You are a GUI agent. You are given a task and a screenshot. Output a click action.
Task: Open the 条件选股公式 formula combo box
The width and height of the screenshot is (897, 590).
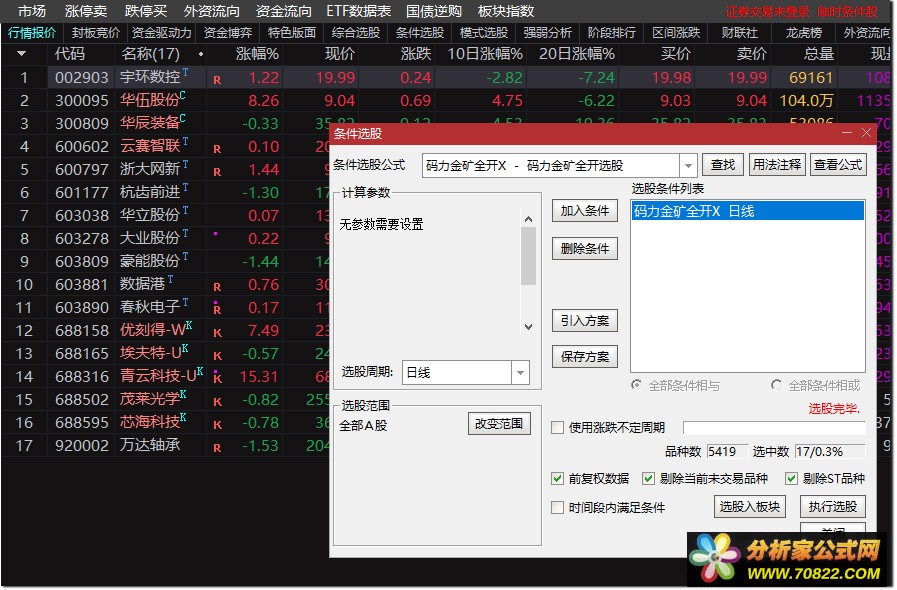pos(559,165)
